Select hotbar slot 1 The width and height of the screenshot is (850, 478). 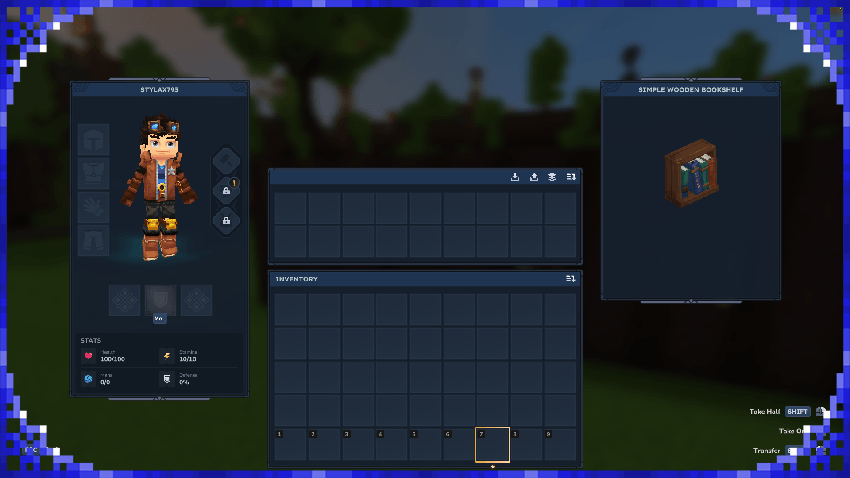point(290,445)
